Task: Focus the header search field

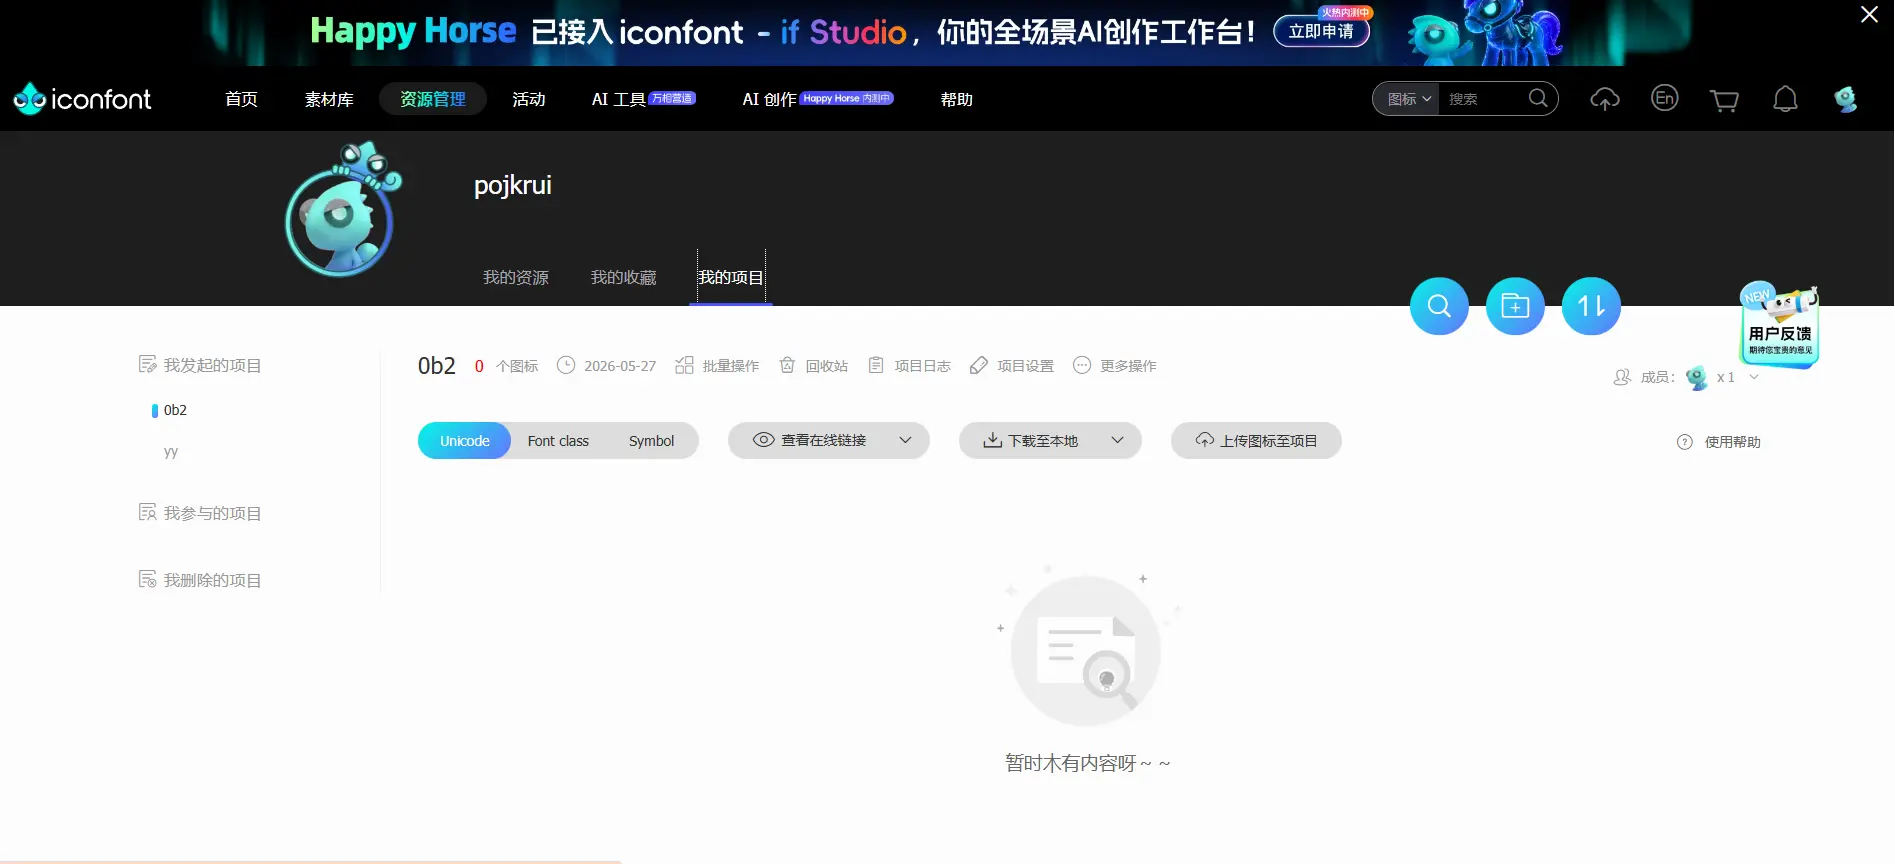Action: 1484,99
